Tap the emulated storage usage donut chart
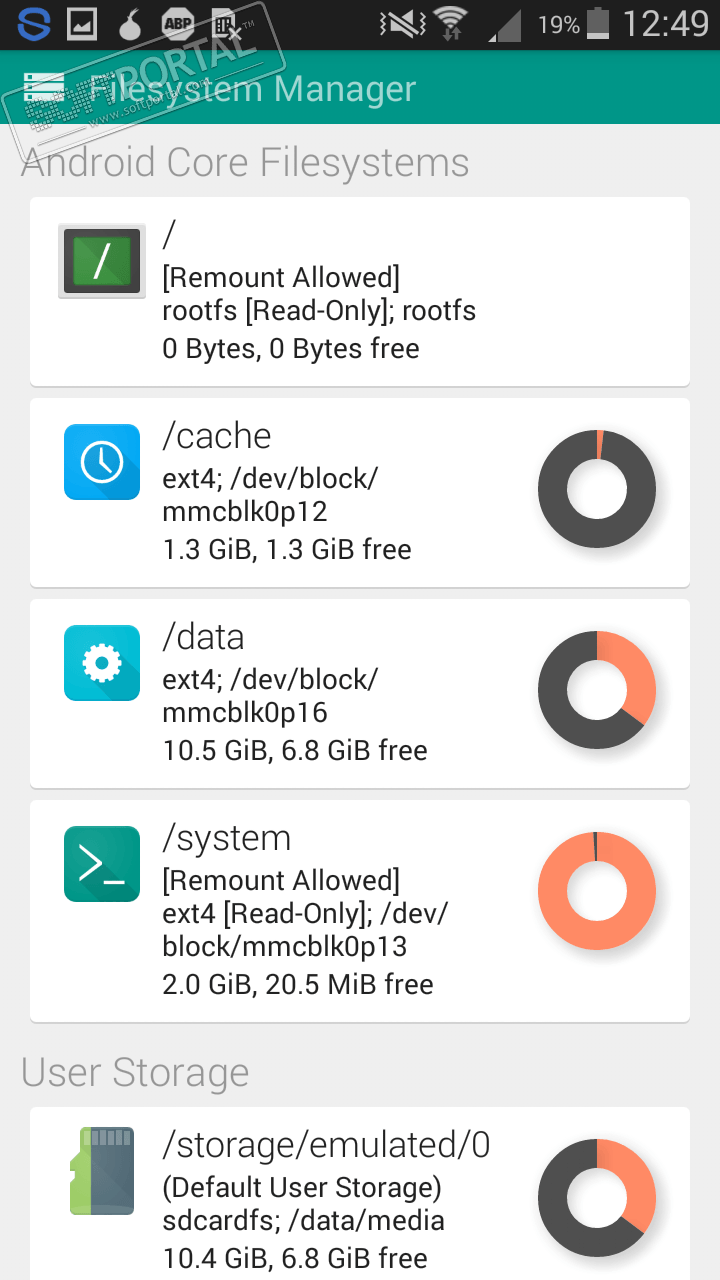 [596, 1198]
